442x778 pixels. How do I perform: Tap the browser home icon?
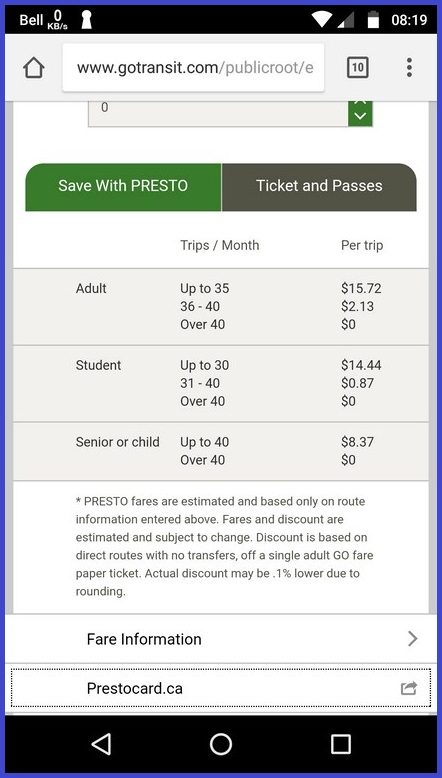pyautogui.click(x=34, y=67)
